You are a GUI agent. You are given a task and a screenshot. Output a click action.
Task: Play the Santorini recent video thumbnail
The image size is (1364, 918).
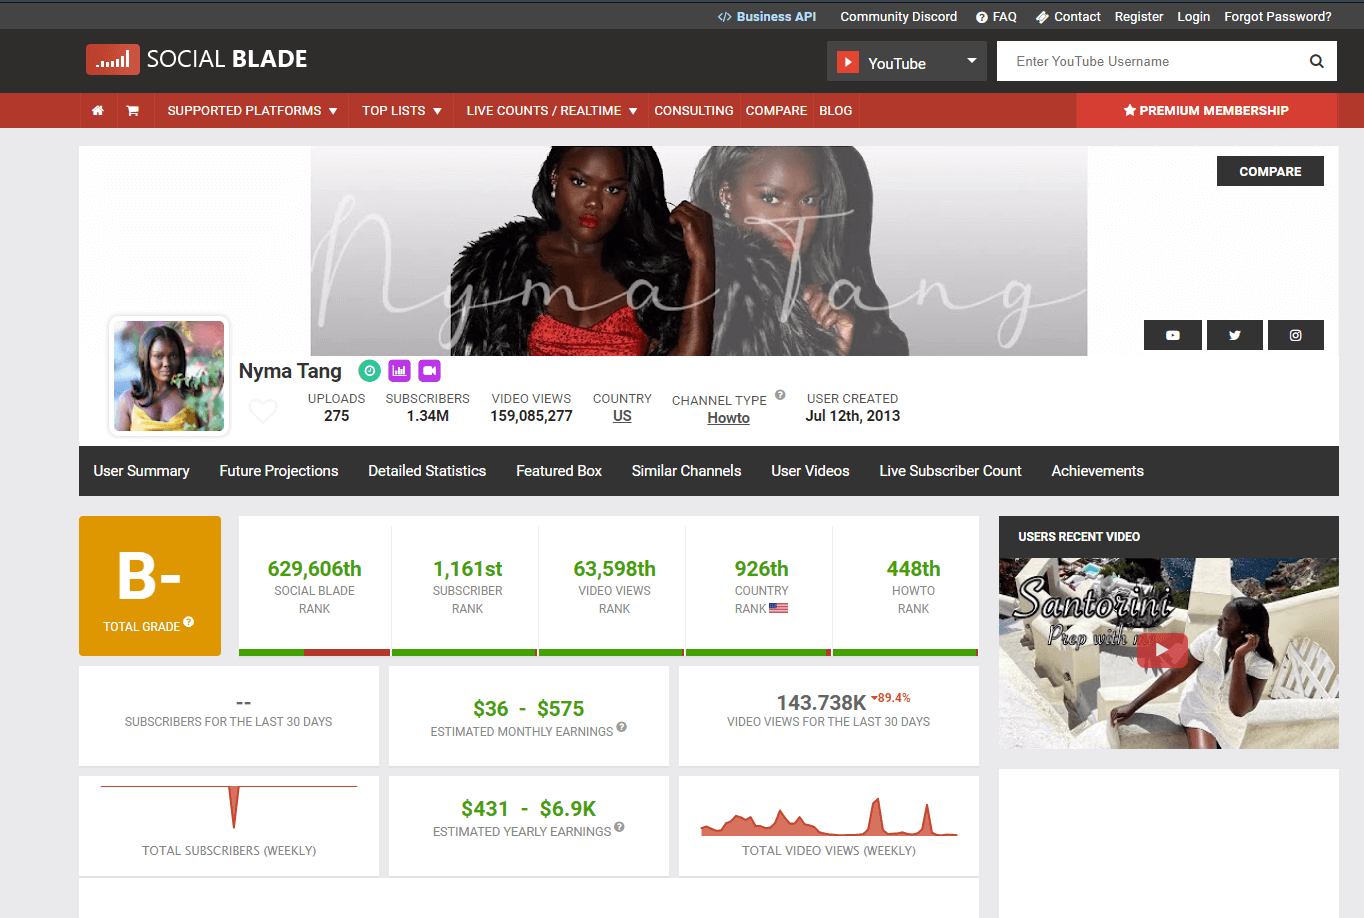1162,649
